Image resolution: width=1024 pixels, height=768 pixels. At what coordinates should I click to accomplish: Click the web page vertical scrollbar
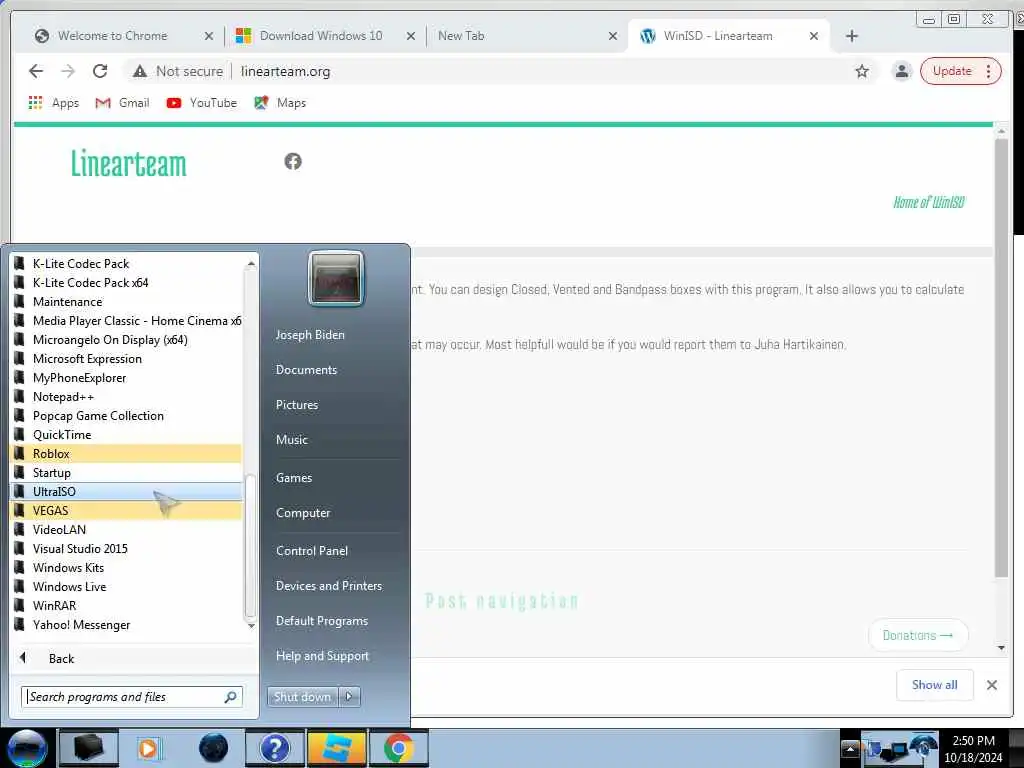pyautogui.click(x=1001, y=358)
